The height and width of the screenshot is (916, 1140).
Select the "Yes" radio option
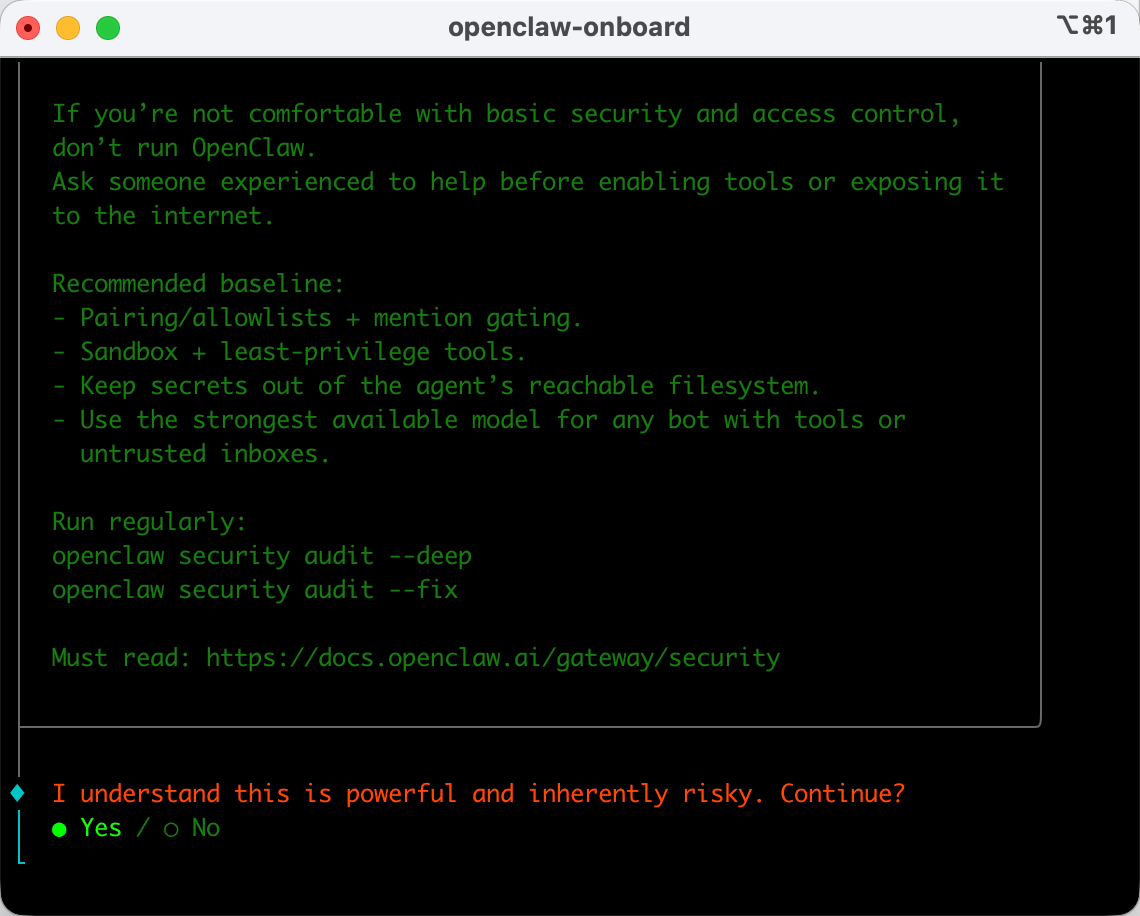[87, 828]
